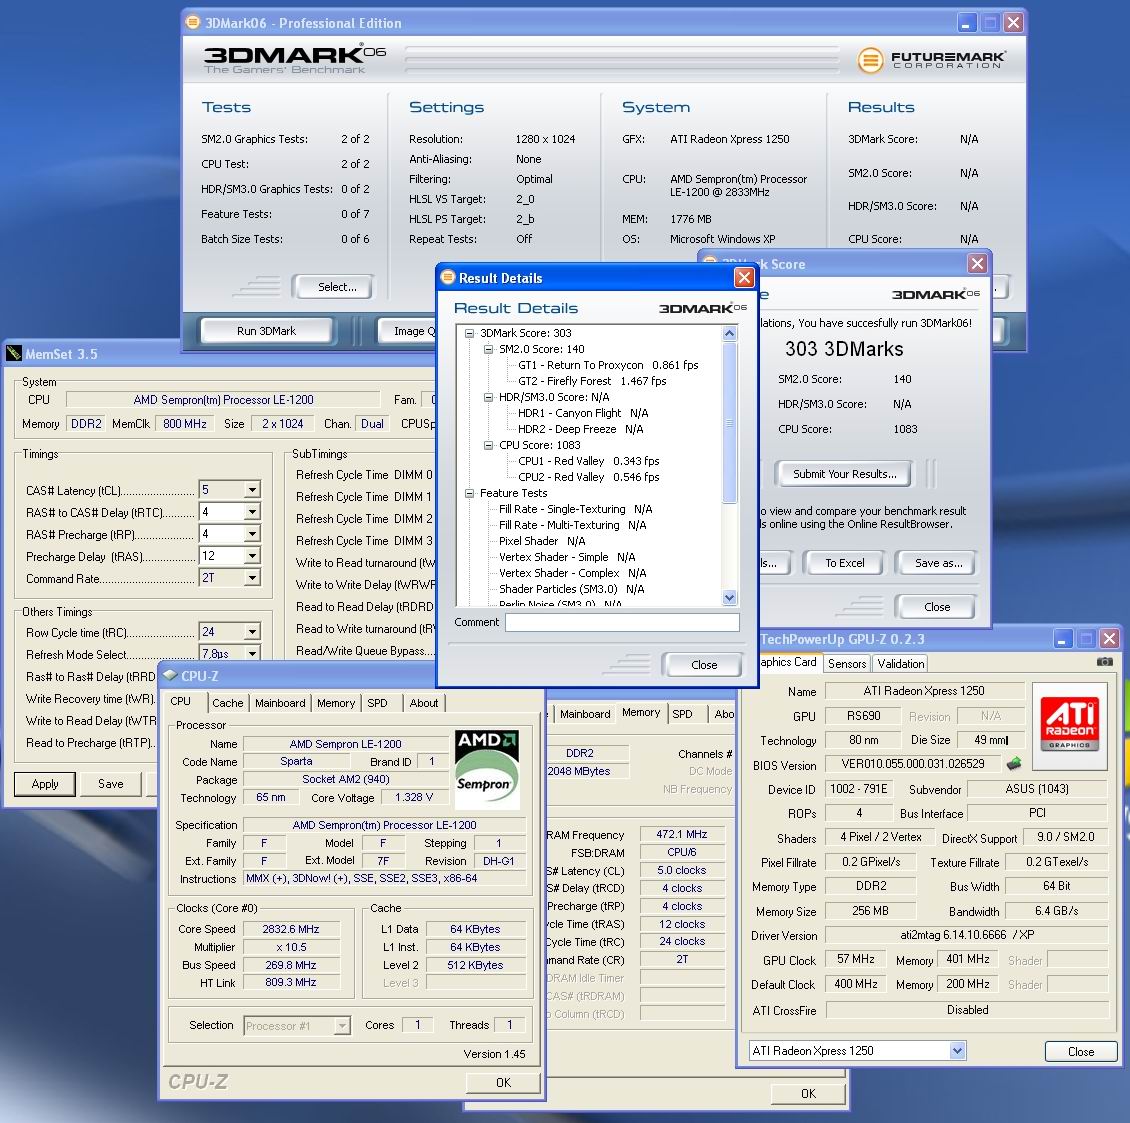The image size is (1130, 1123).
Task: Collapse the SM2.0 Score: 140 node
Action: click(489, 349)
